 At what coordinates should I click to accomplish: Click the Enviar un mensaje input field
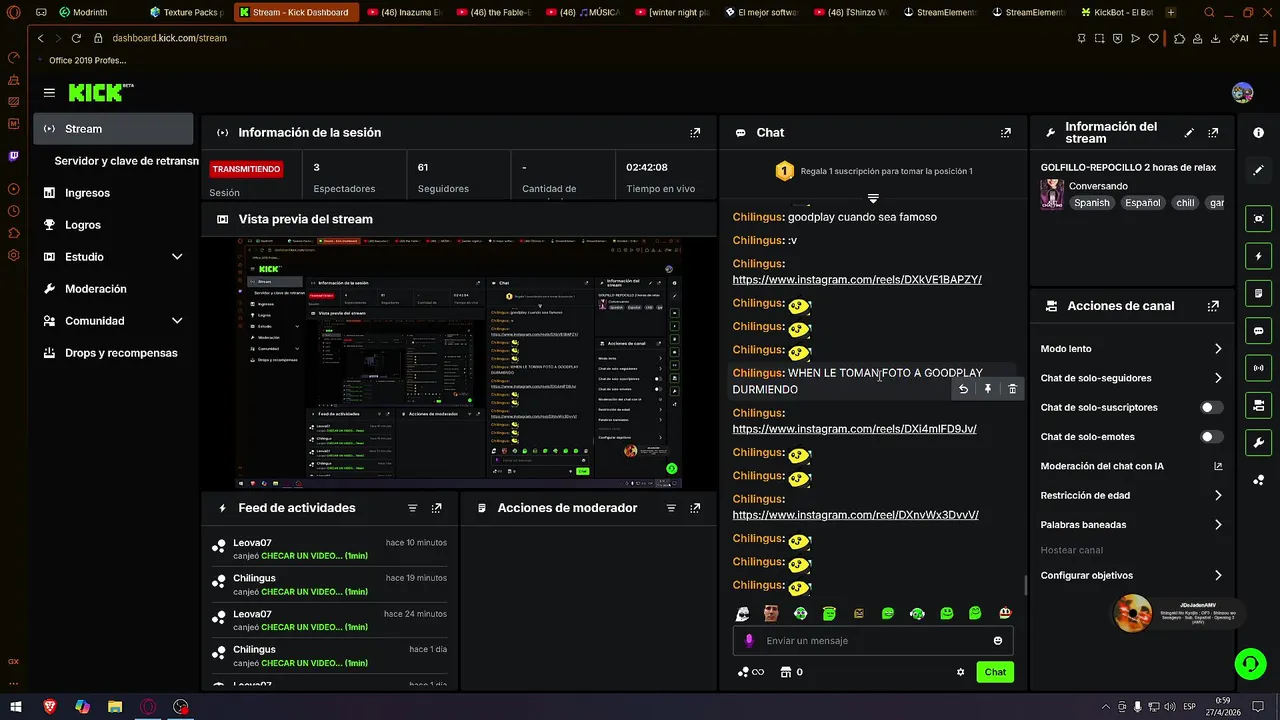pyautogui.click(x=873, y=641)
